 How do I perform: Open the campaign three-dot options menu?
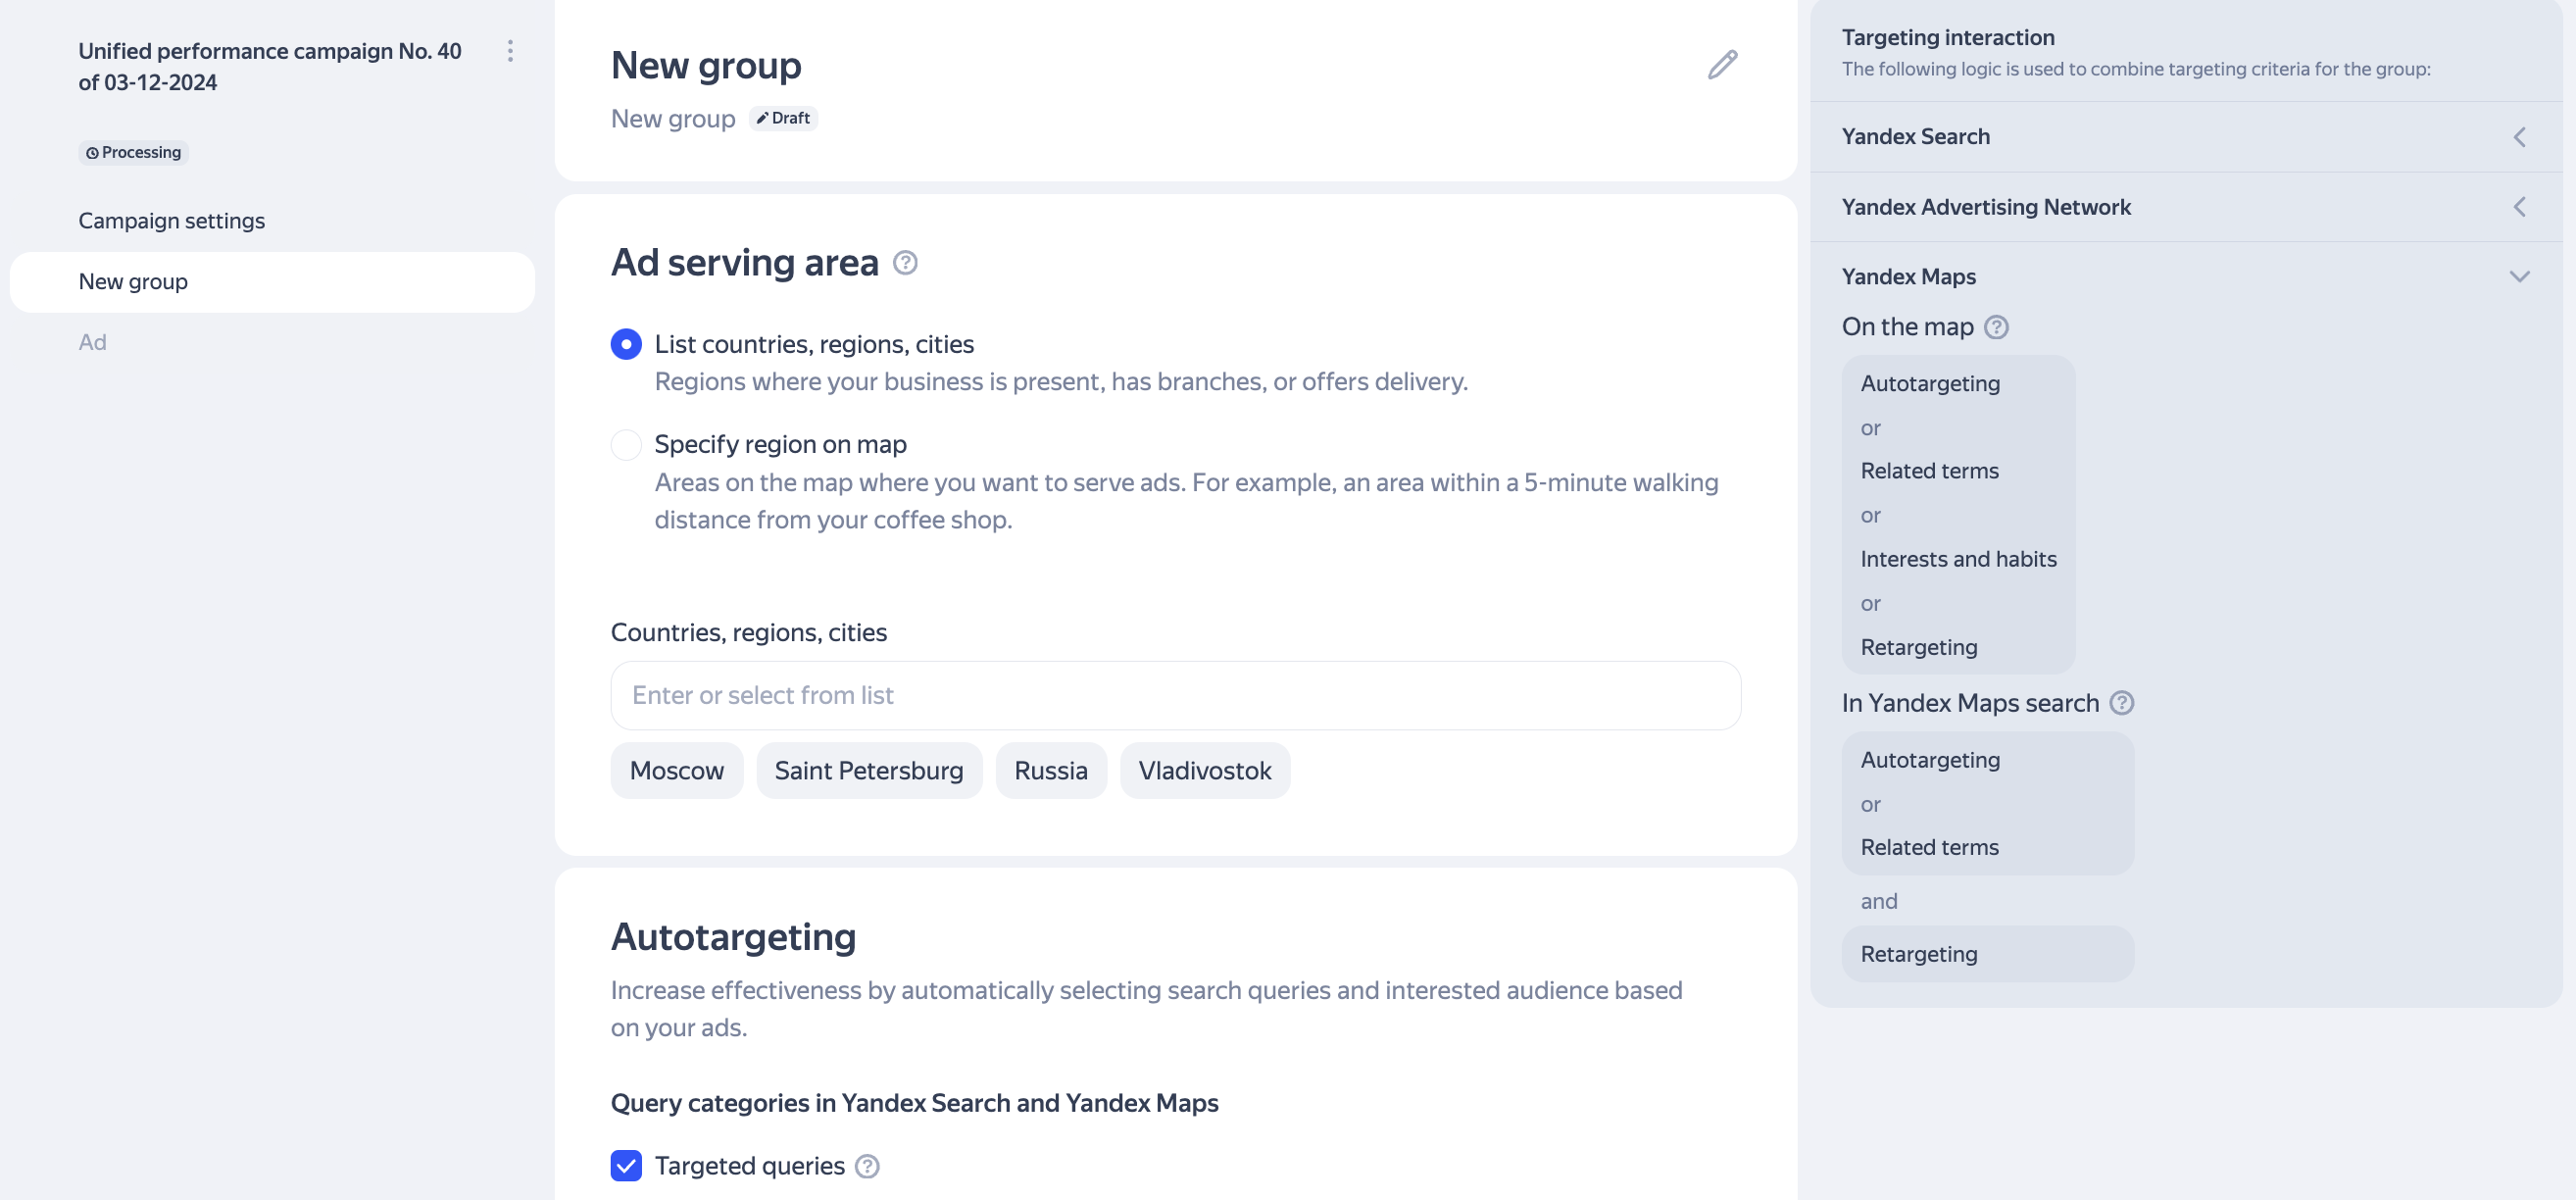tap(510, 51)
